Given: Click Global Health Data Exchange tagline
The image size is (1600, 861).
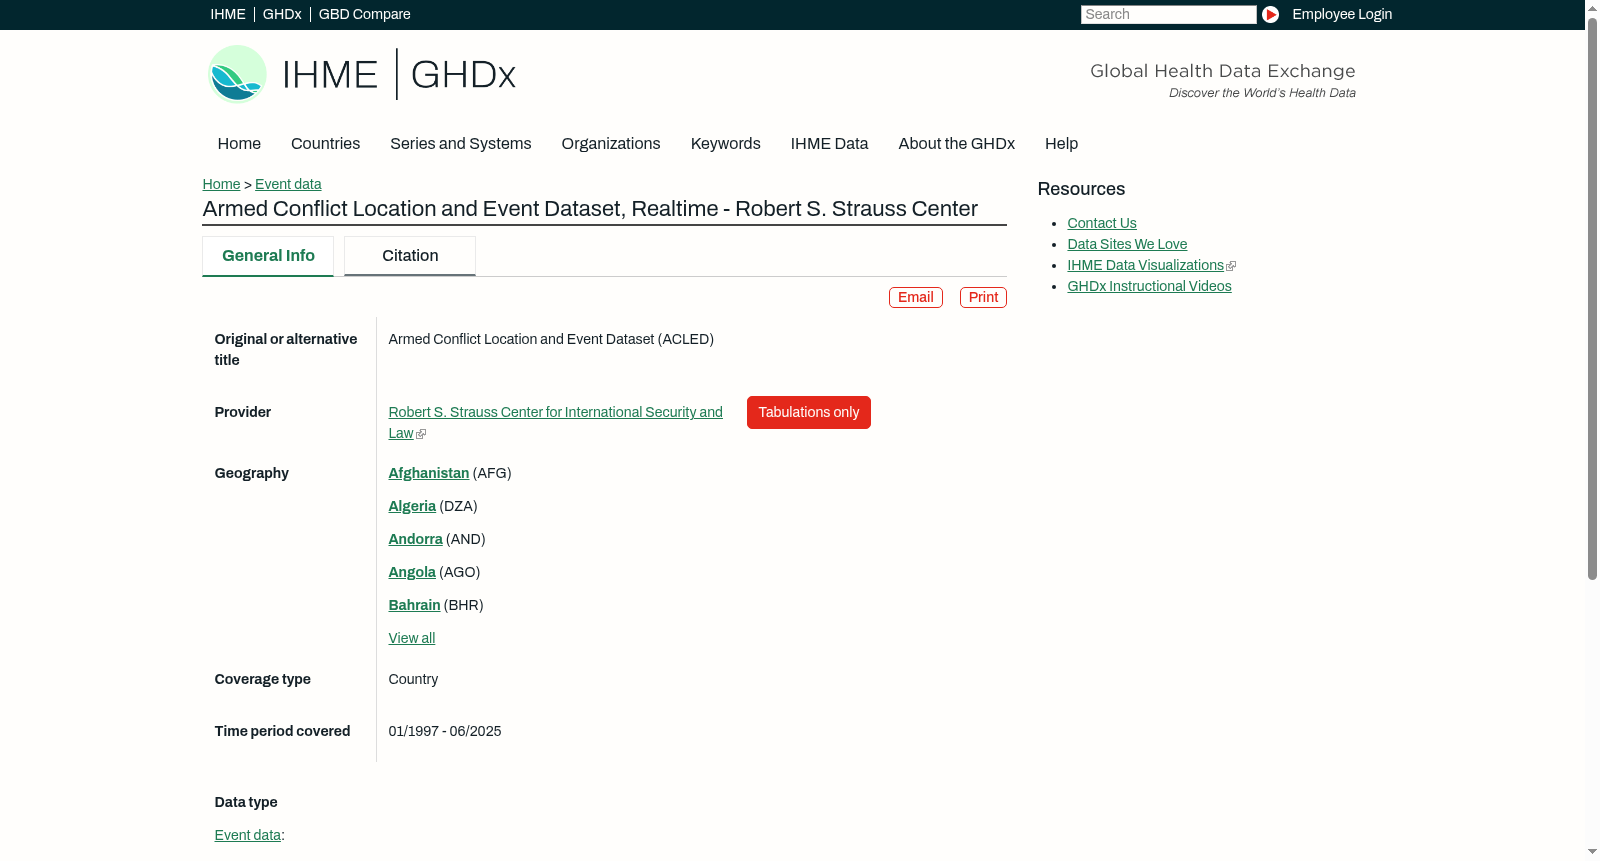Looking at the screenshot, I should point(1222,71).
